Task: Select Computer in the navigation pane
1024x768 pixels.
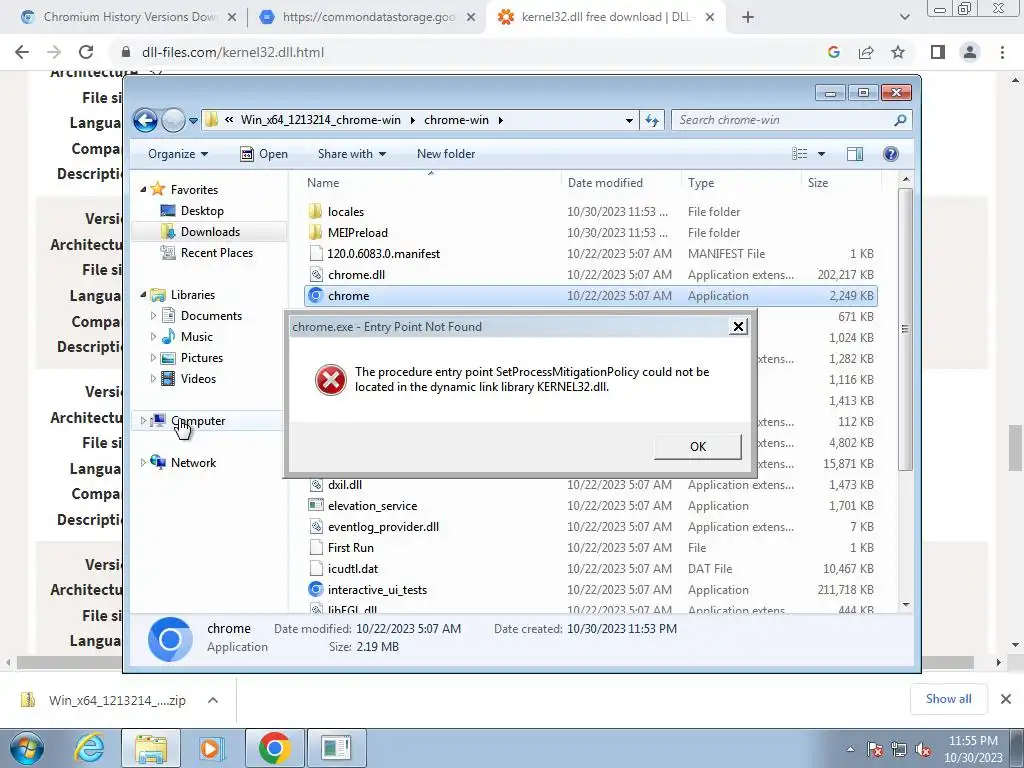Action: coord(198,421)
